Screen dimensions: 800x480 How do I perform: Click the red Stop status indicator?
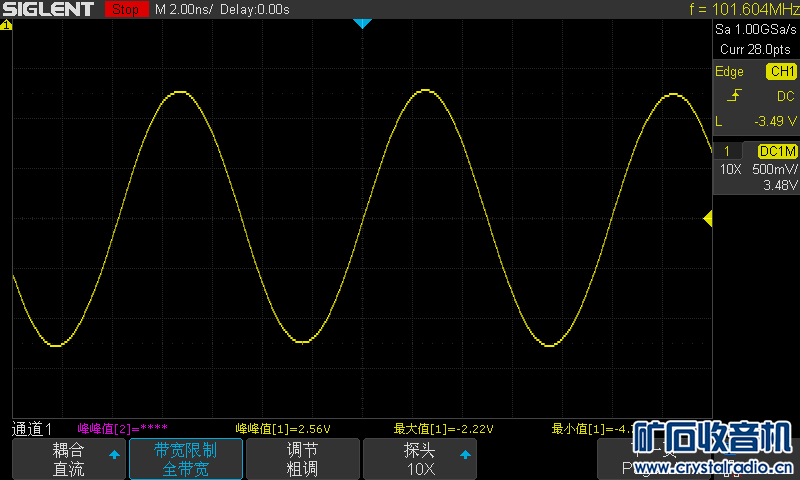click(x=126, y=9)
